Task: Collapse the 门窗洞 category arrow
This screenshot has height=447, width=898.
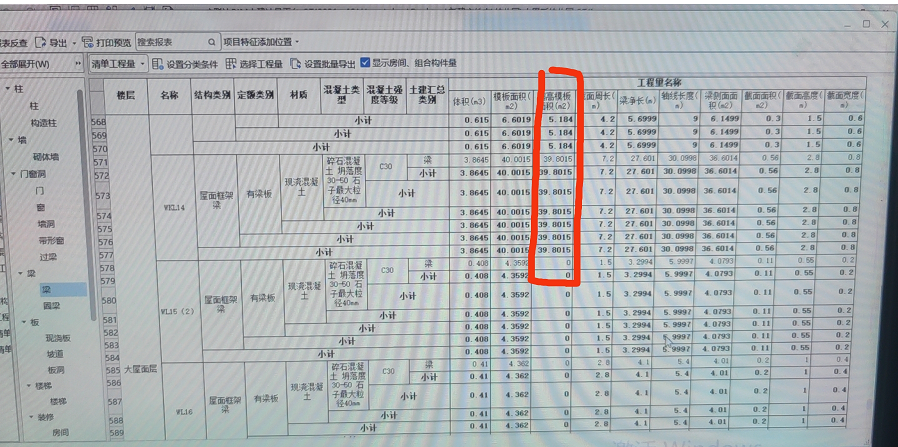Action: pyautogui.click(x=14, y=173)
